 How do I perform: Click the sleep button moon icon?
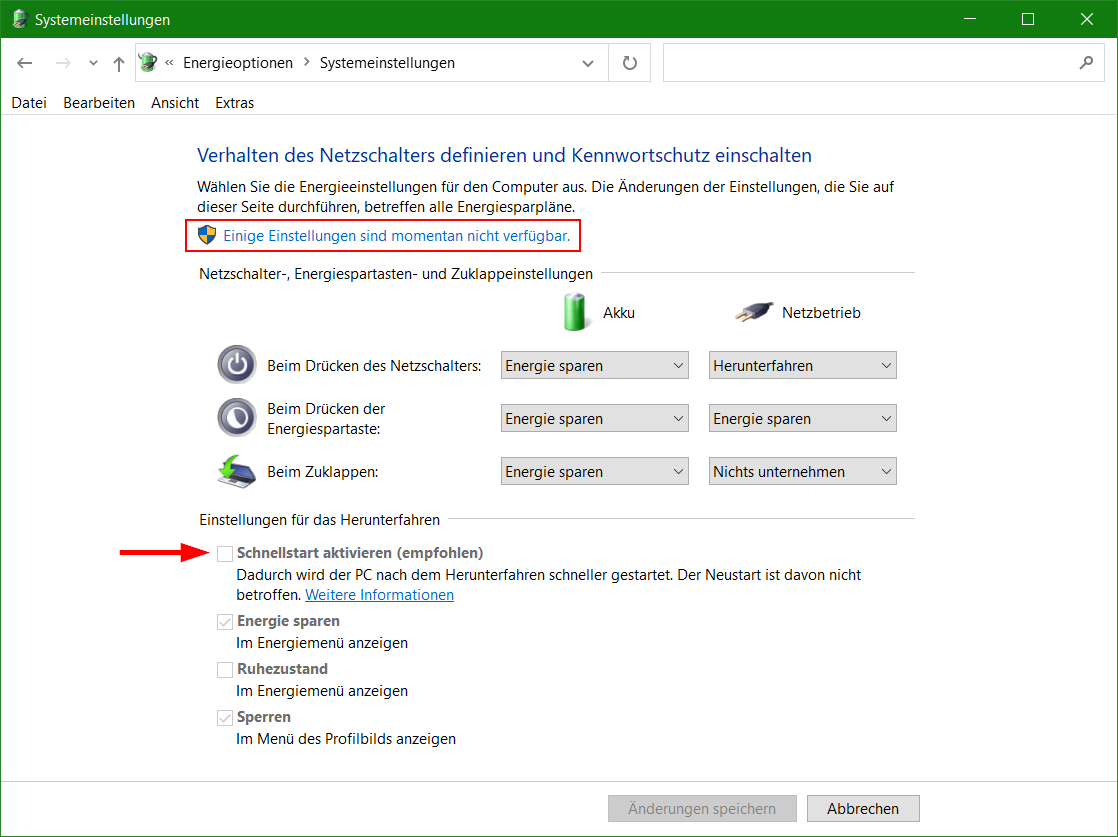click(237, 418)
